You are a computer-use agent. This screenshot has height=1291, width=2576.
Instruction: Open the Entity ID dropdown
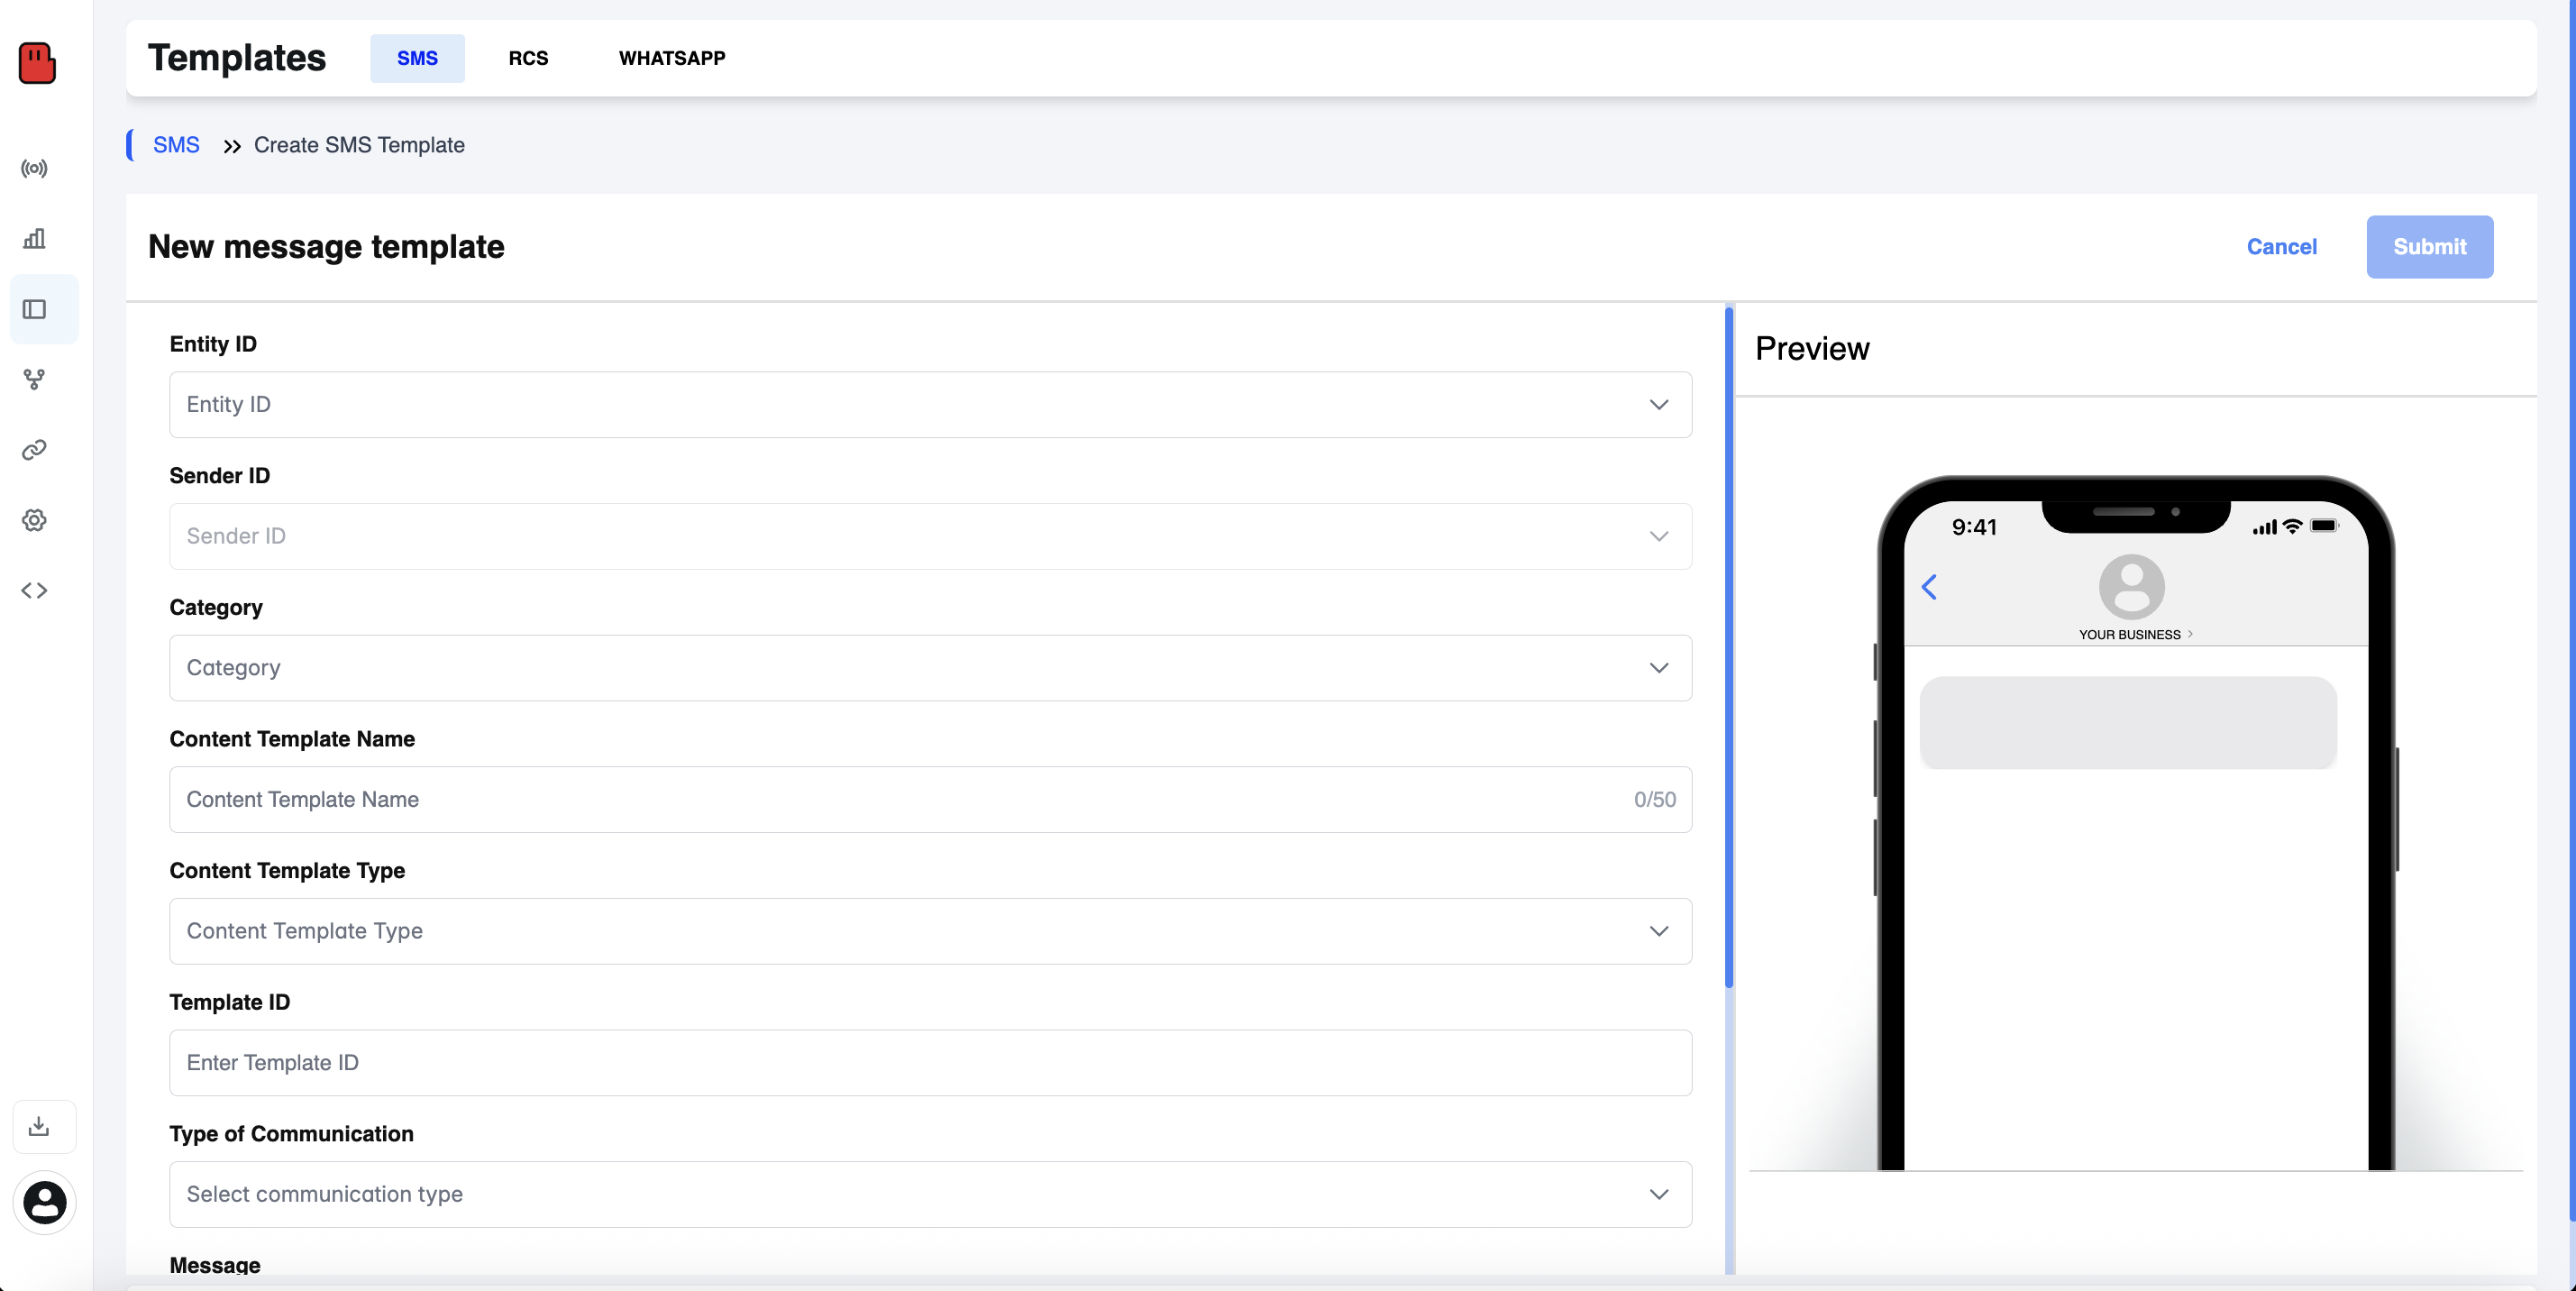pyautogui.click(x=930, y=405)
